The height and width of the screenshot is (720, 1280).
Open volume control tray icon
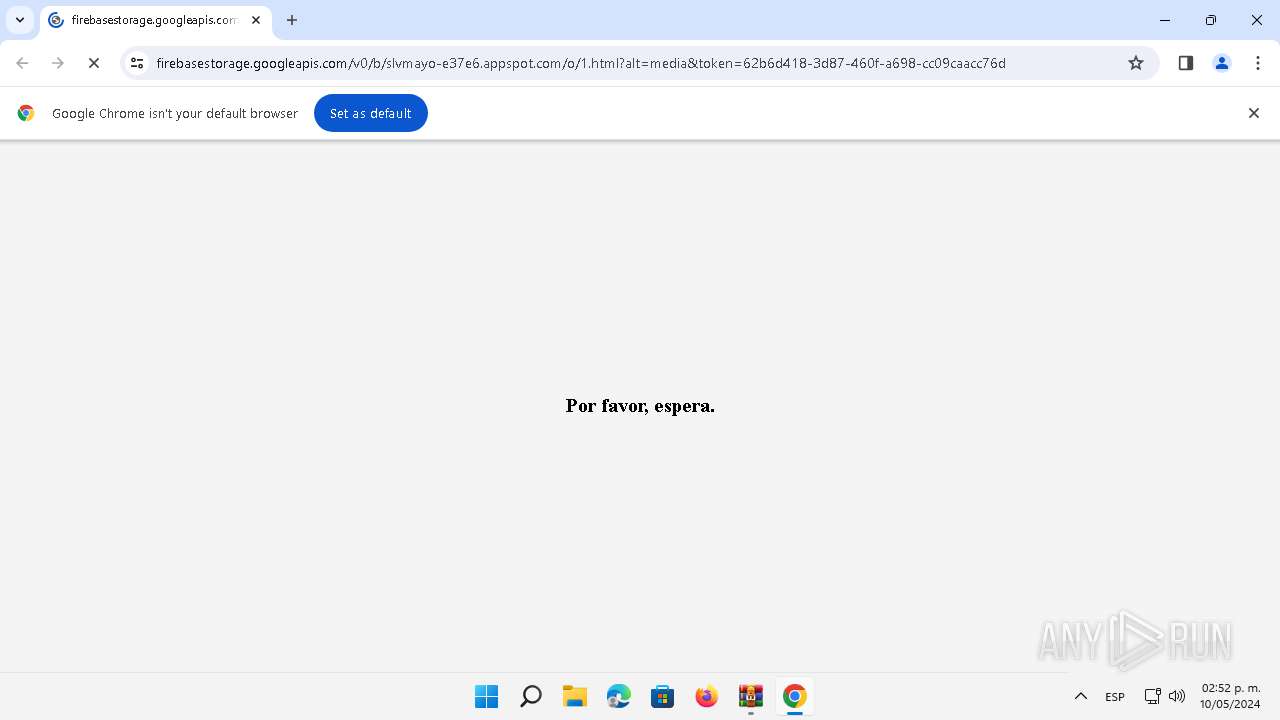pos(1177,696)
